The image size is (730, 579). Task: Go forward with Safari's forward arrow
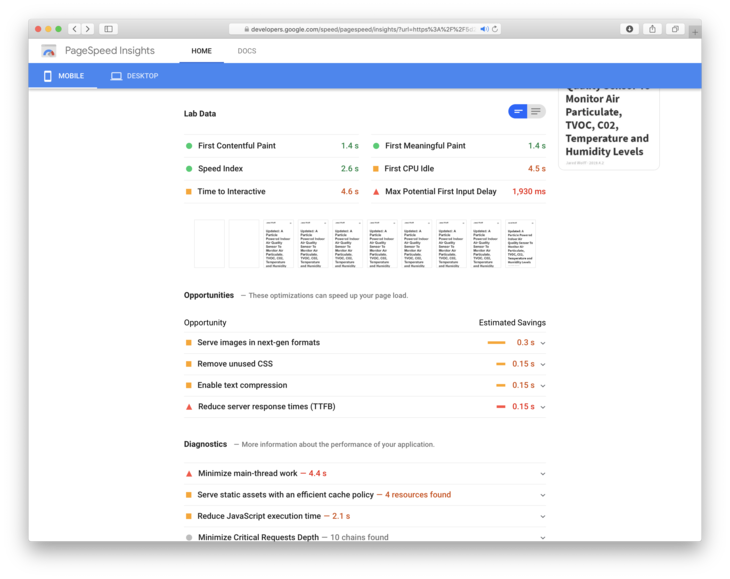coord(88,29)
